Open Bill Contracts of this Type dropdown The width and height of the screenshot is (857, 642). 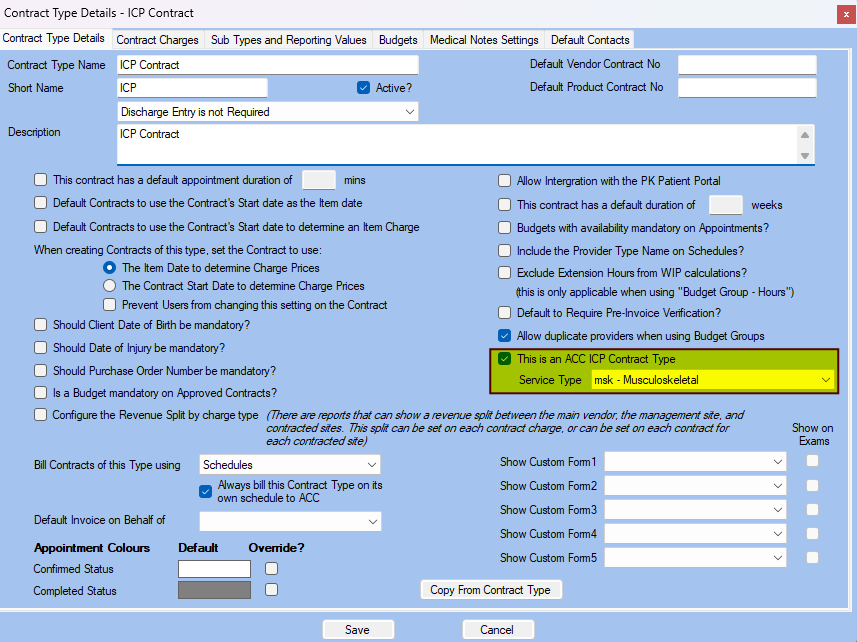tap(290, 465)
